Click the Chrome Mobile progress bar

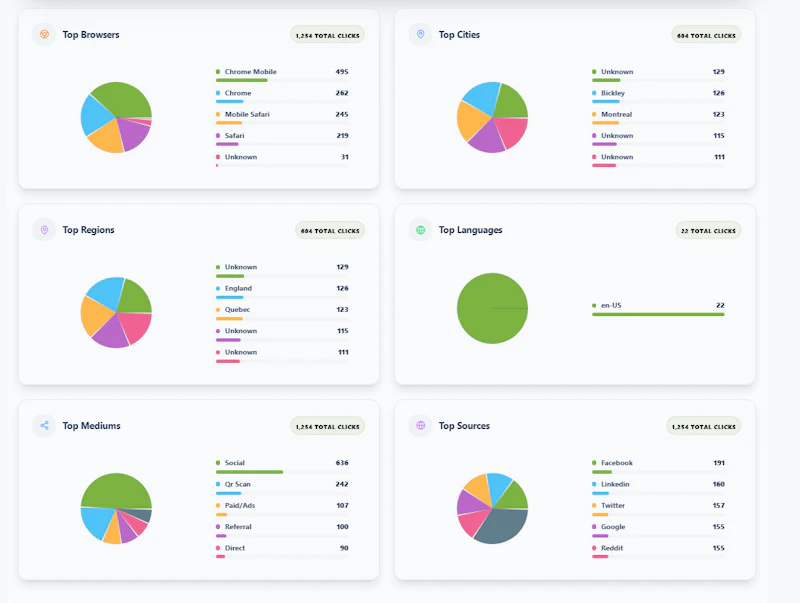point(282,80)
